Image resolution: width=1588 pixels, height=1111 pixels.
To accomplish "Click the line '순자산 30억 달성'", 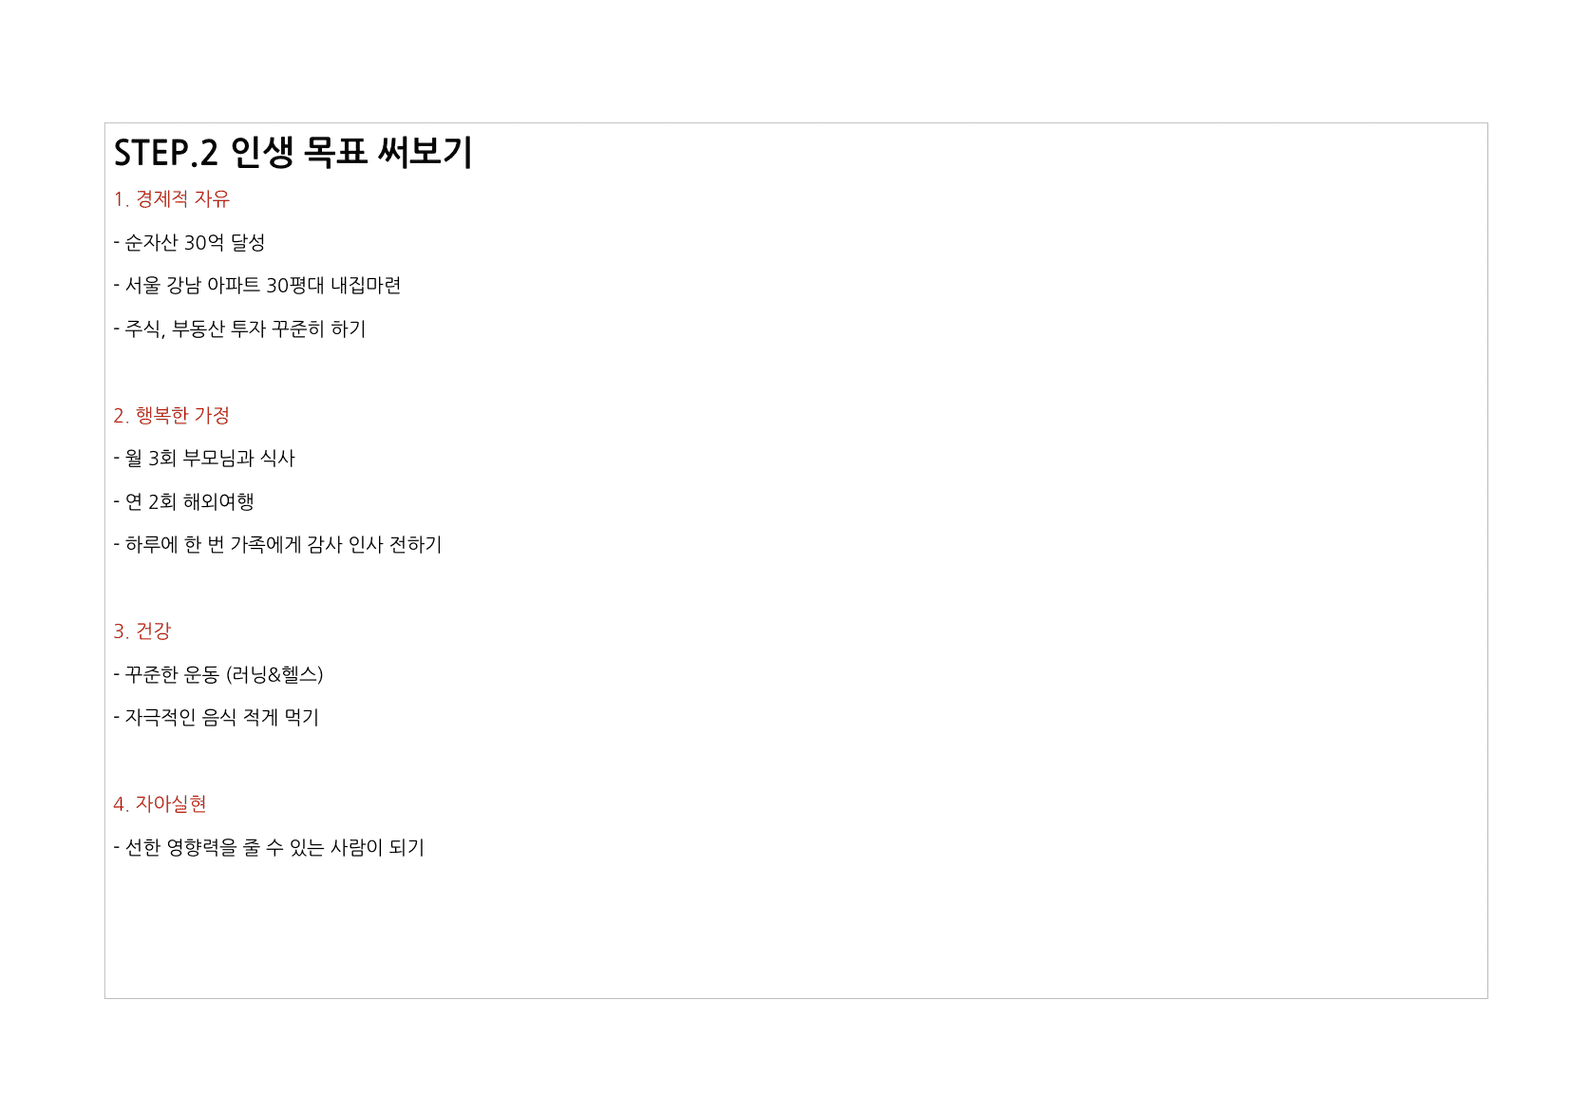I will tap(189, 243).
